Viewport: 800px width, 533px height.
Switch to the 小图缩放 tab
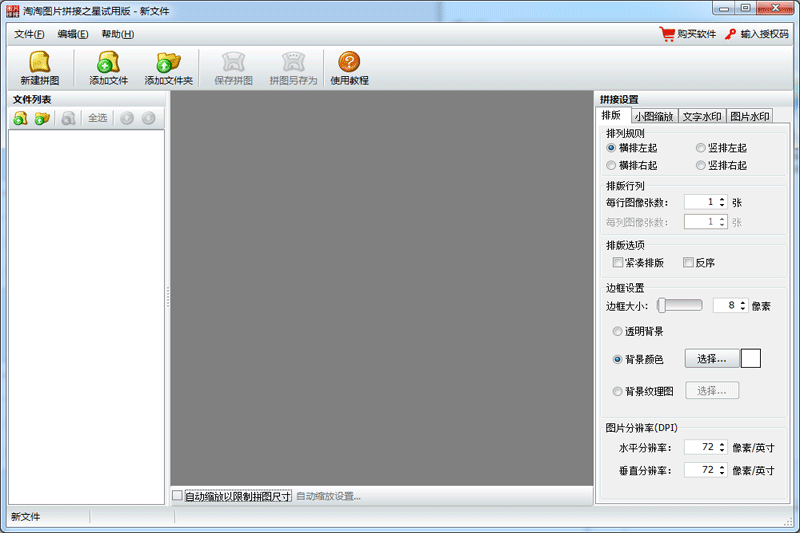click(654, 116)
